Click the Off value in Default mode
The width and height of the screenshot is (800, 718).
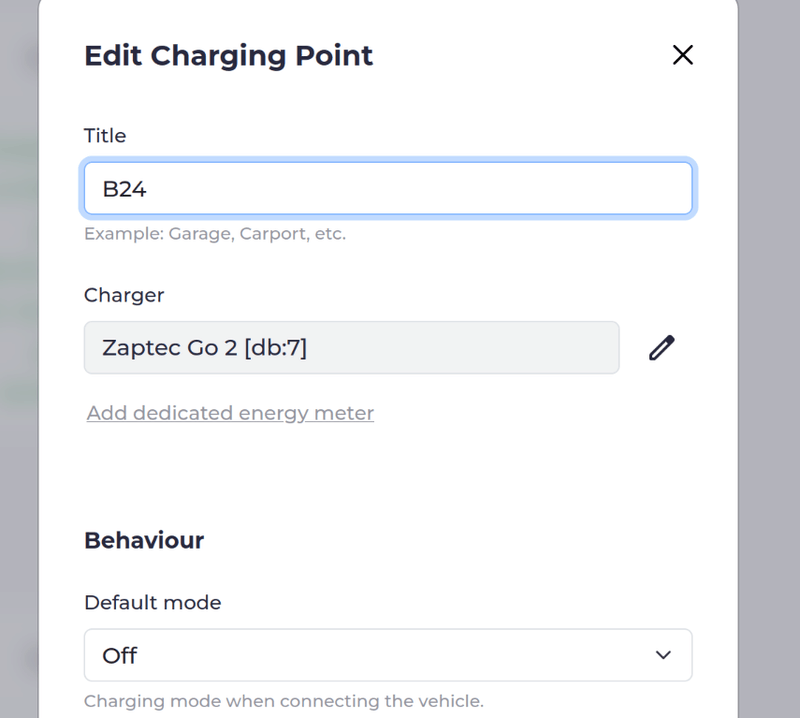120,656
